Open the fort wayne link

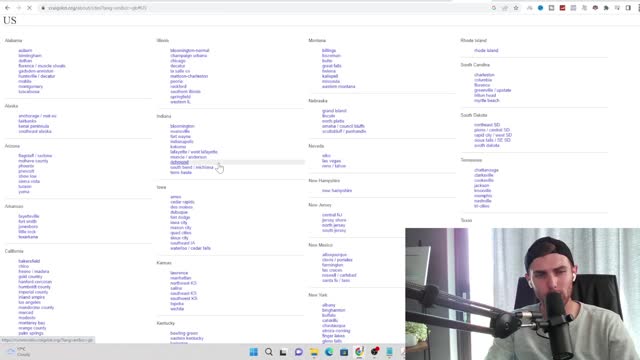click(x=180, y=136)
